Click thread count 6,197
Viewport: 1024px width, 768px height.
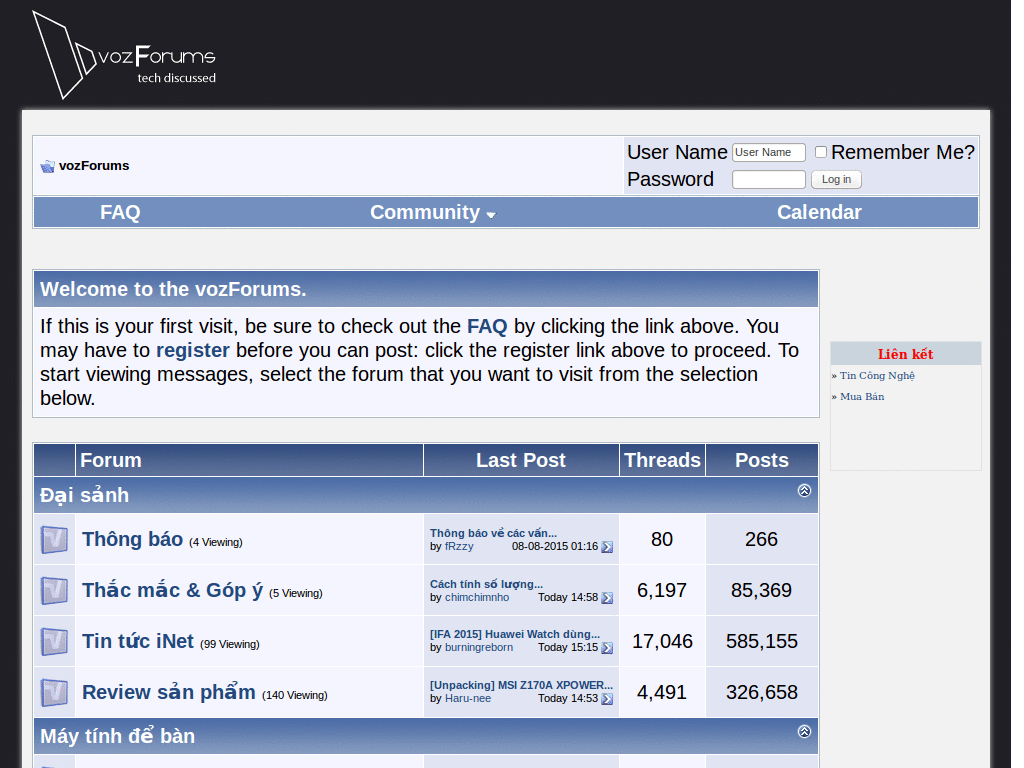pyautogui.click(x=662, y=590)
